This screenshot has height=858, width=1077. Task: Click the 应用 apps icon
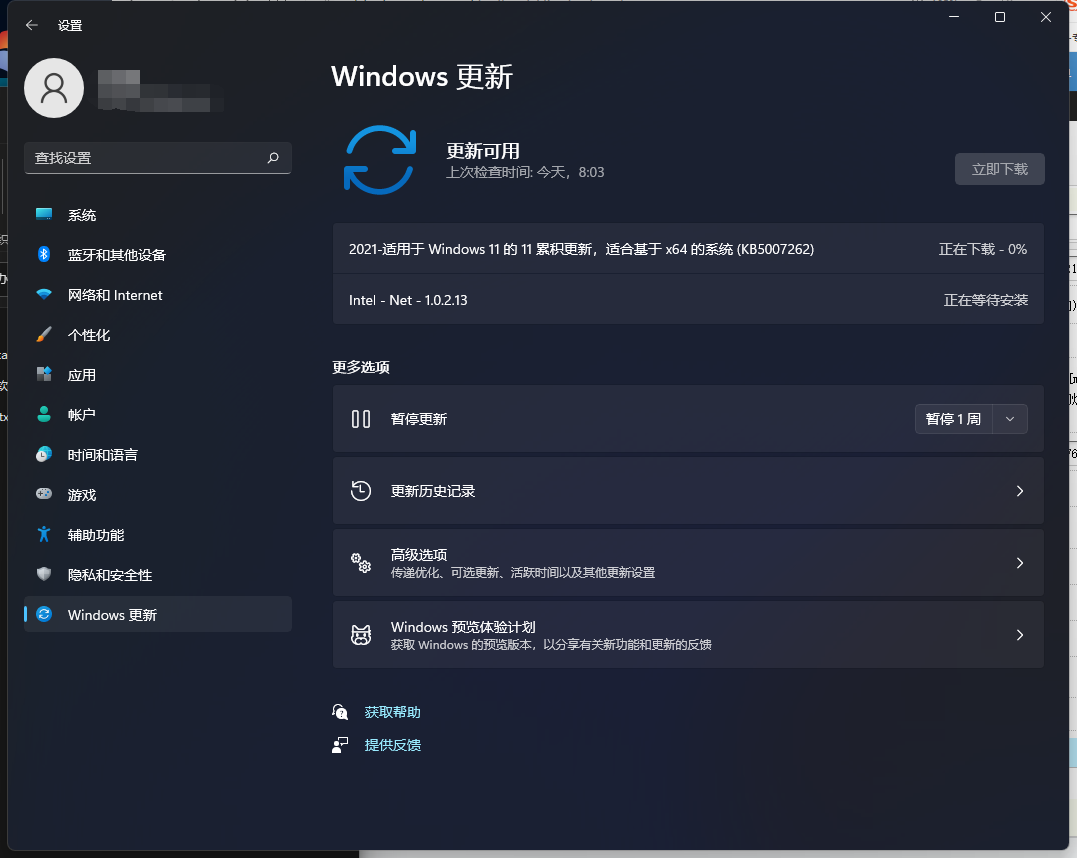point(44,374)
